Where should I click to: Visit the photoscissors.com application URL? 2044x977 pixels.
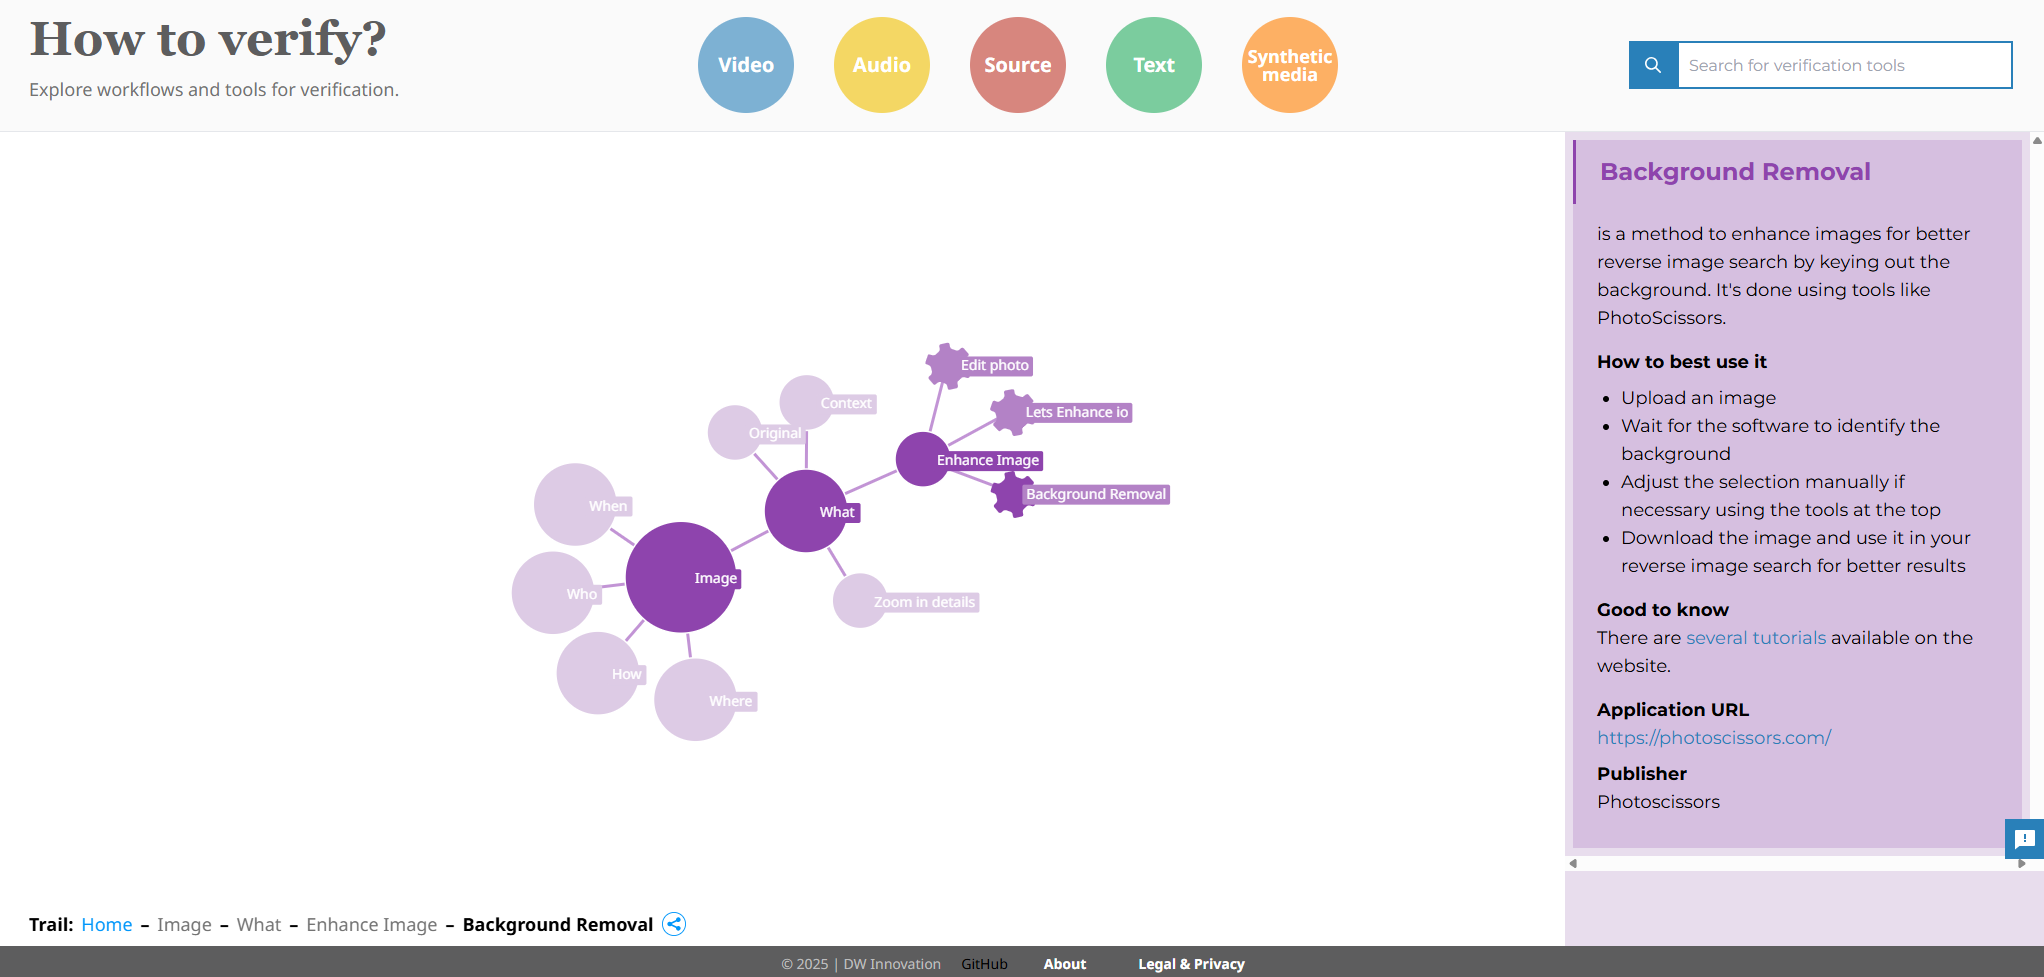pyautogui.click(x=1714, y=737)
